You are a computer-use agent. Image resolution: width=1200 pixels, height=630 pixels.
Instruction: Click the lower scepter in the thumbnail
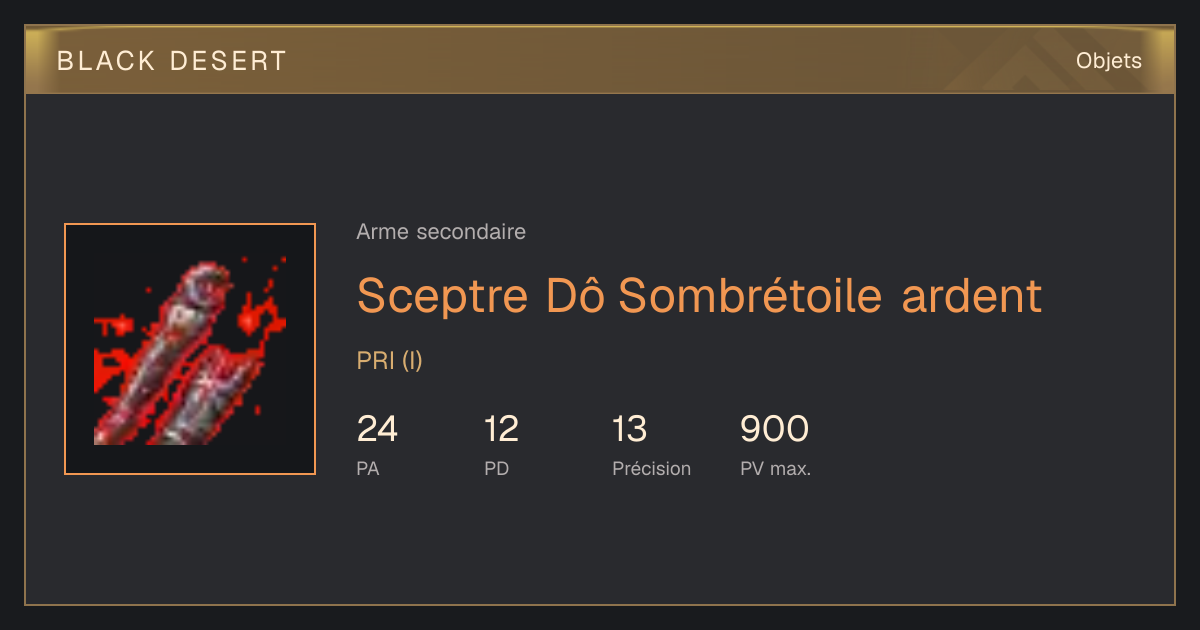click(x=205, y=395)
